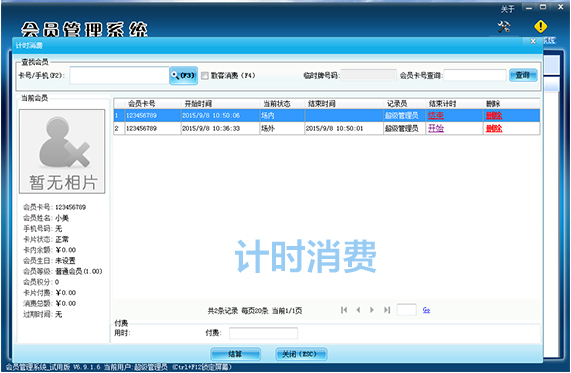Click 开始 link in row 2

[x=436, y=128]
